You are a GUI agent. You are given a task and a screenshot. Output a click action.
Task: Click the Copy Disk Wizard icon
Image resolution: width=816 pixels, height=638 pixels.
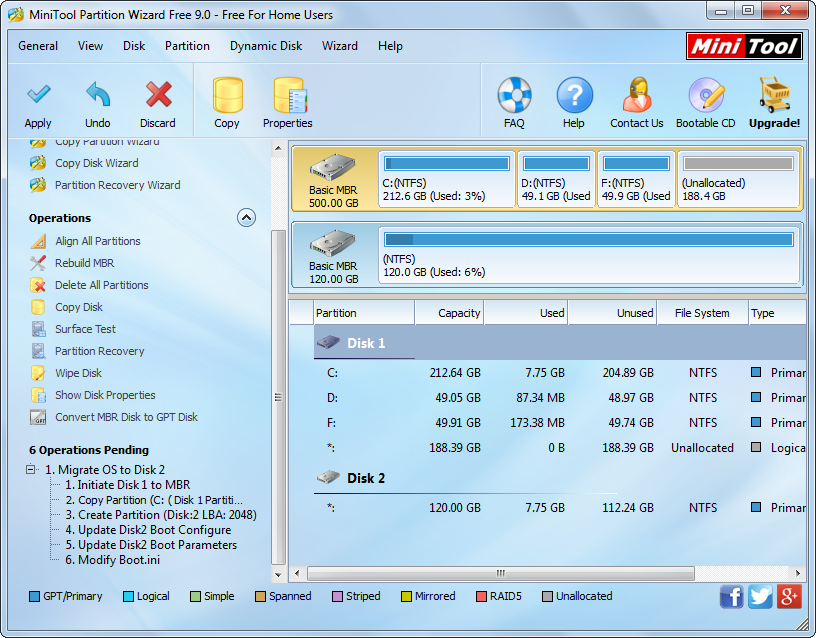coord(38,163)
